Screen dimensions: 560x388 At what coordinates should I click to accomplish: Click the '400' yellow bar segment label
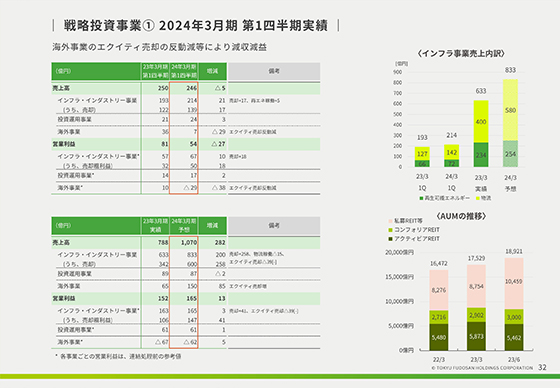click(x=481, y=122)
